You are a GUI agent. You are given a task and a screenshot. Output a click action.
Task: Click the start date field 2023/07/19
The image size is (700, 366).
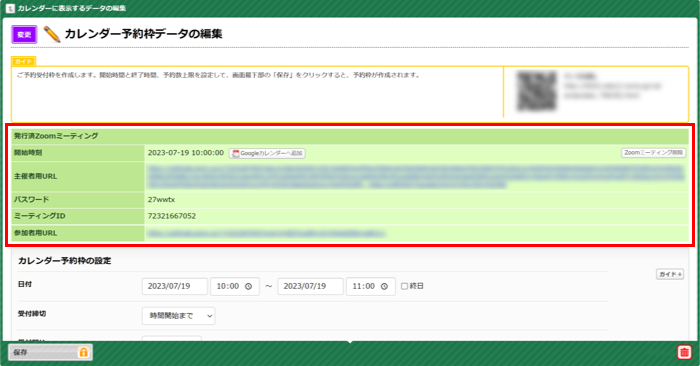point(175,287)
